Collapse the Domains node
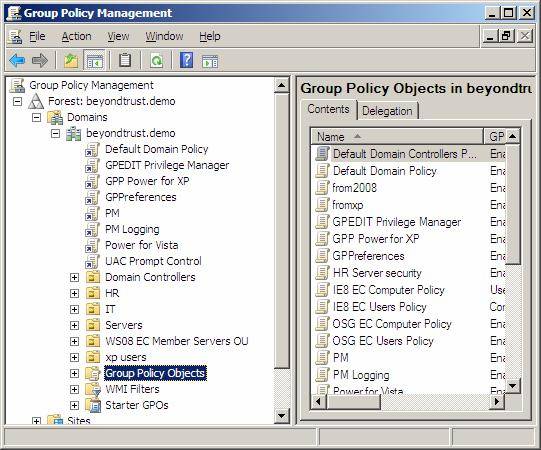541x450 pixels. (36, 117)
